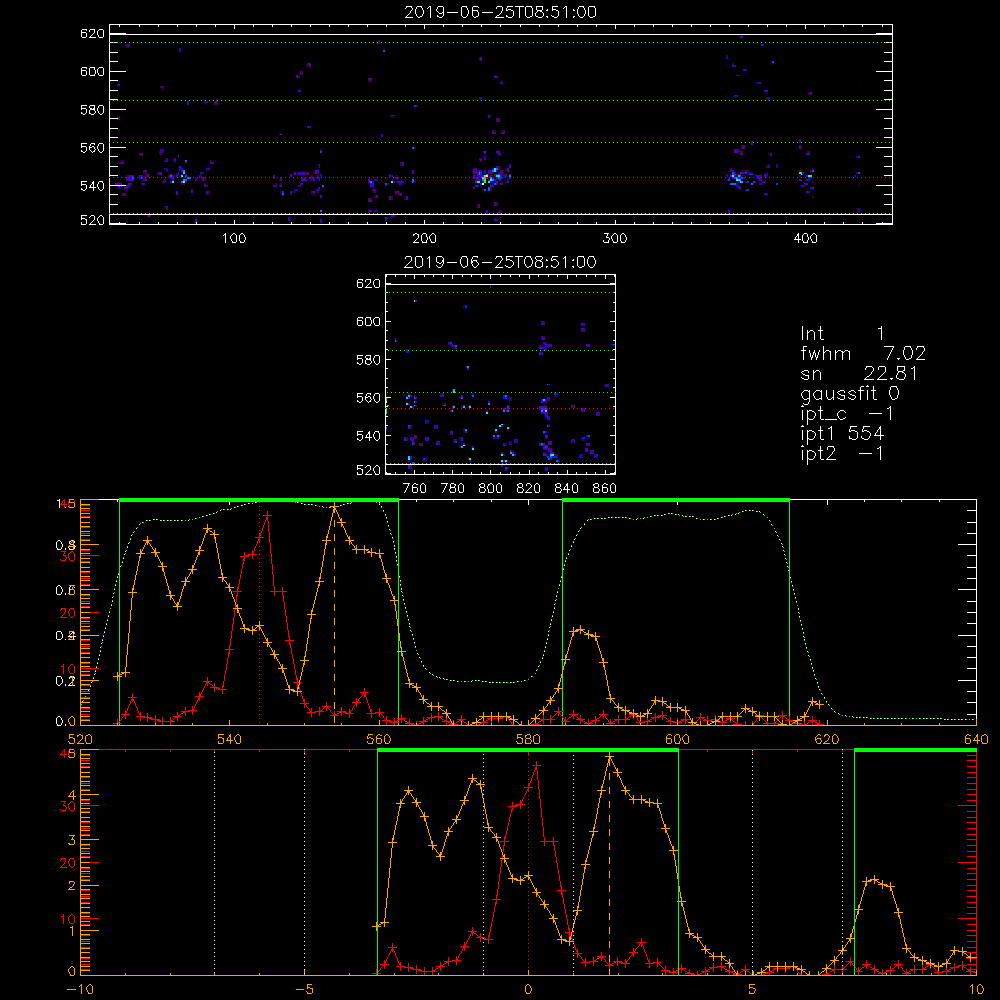Click the bright cluster near x=230 in top image

tap(490, 177)
